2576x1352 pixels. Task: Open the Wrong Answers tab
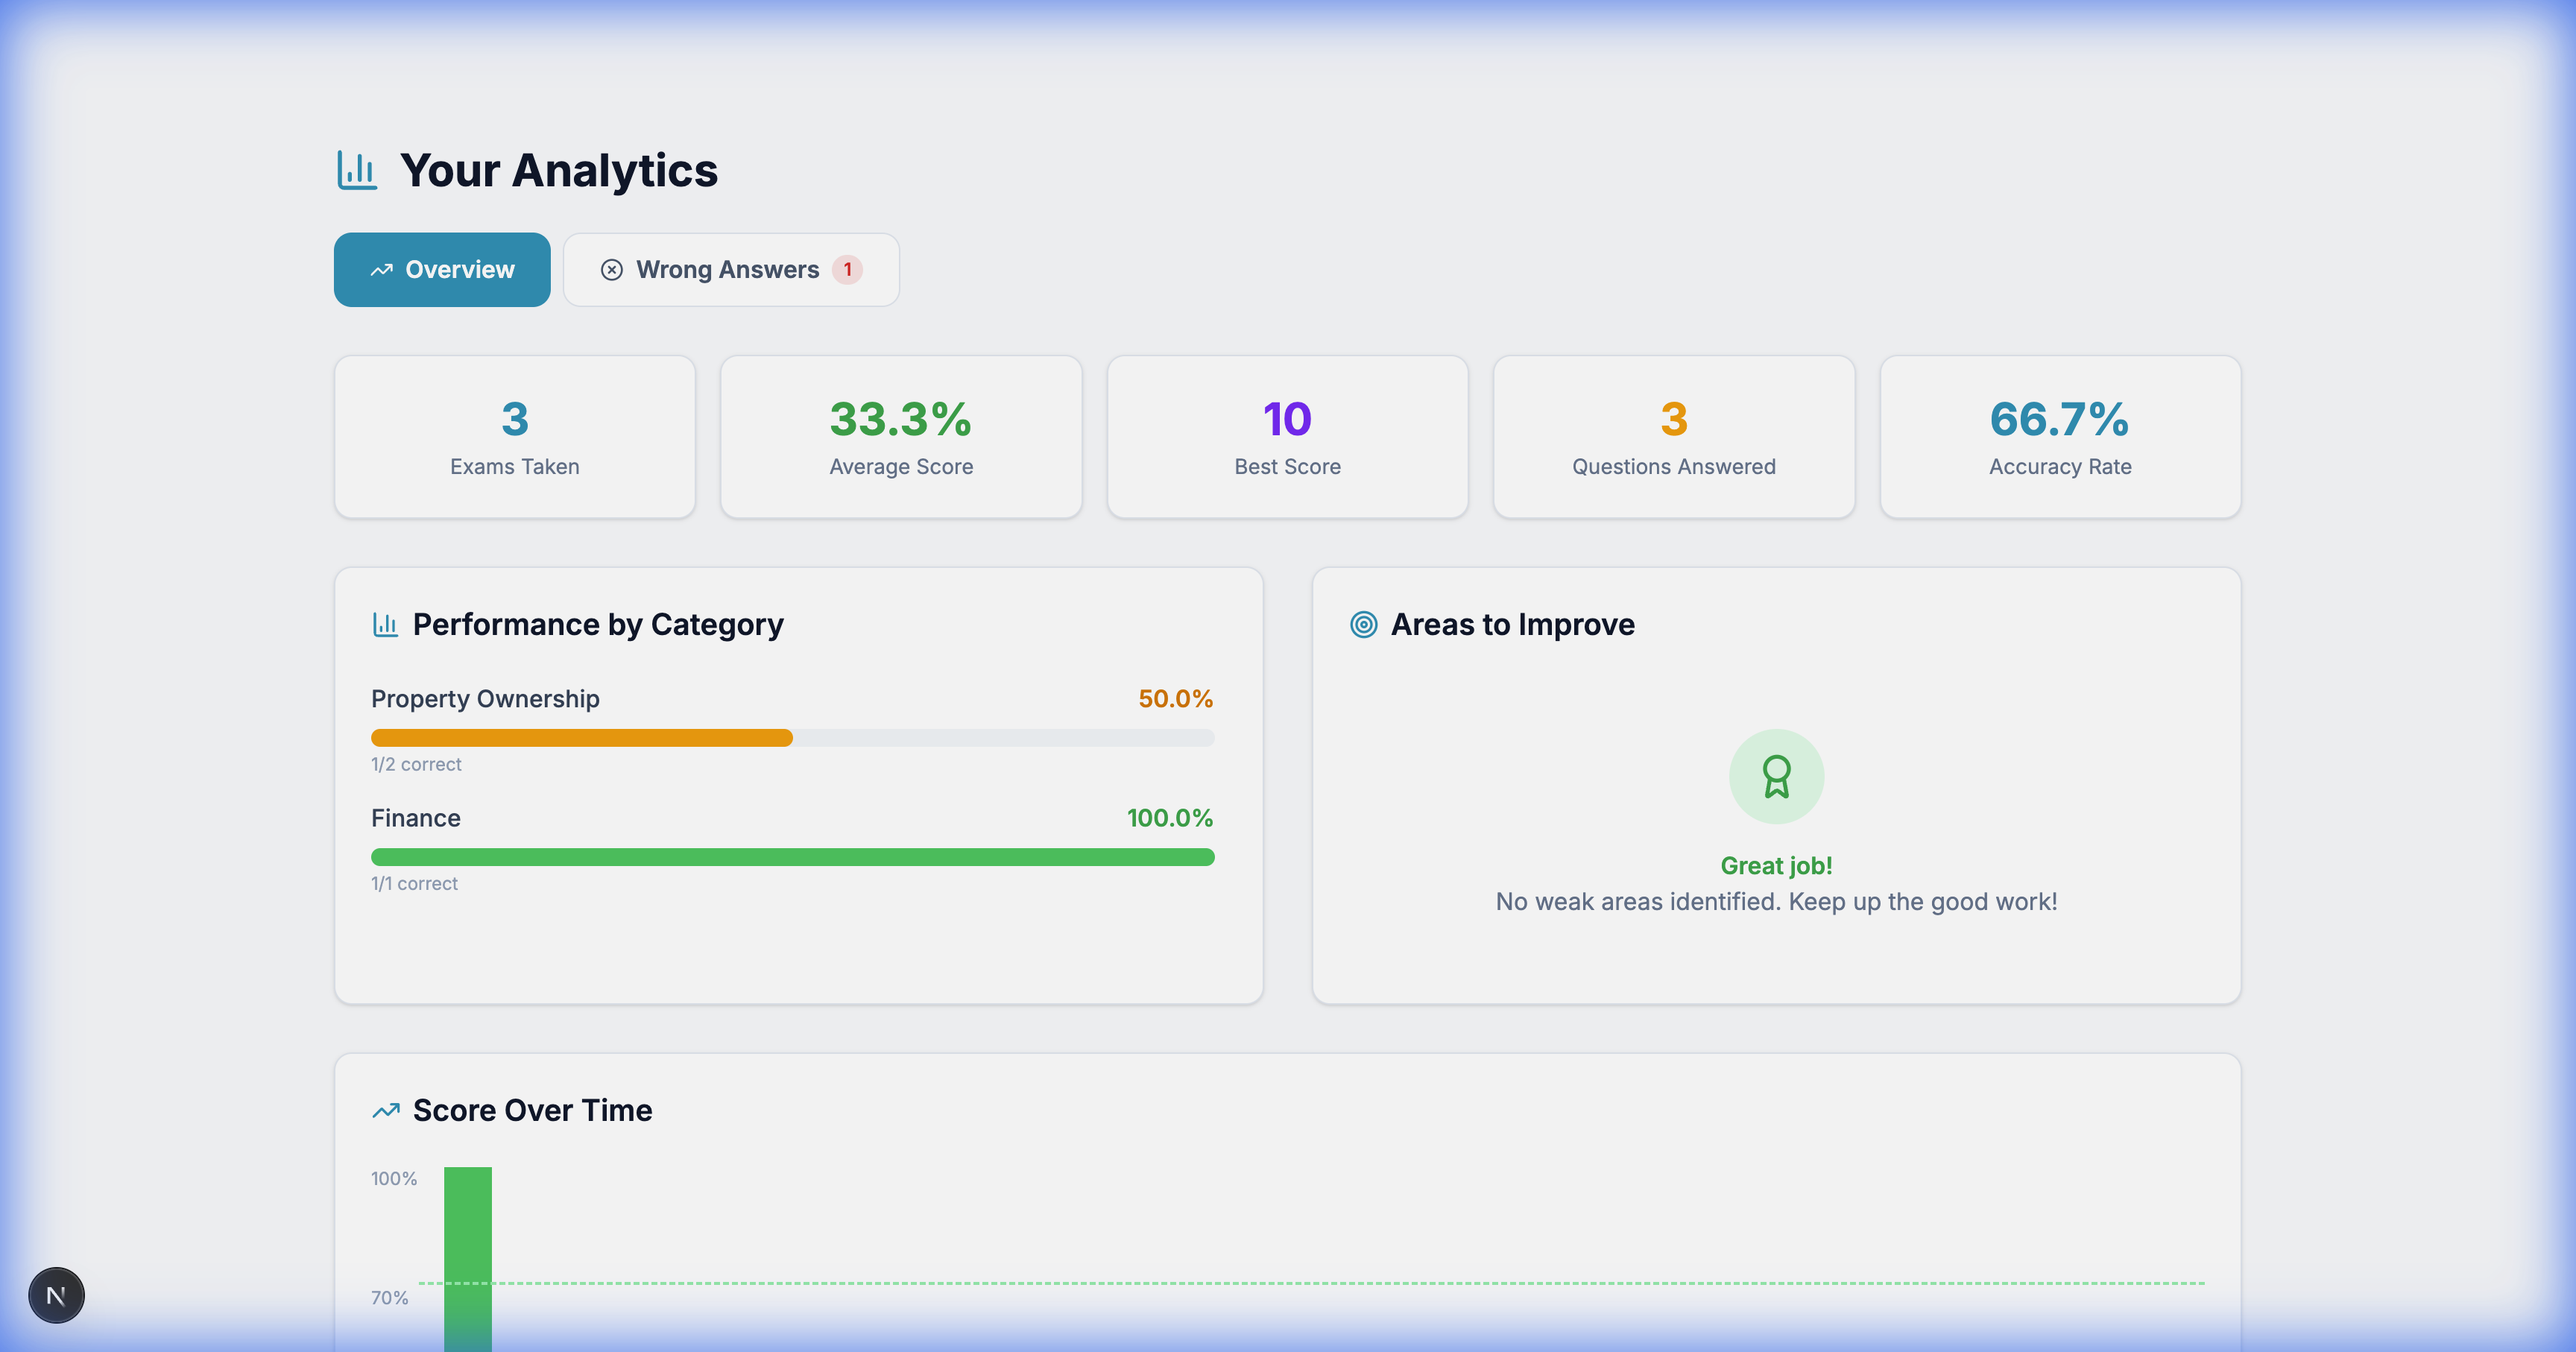pos(727,270)
